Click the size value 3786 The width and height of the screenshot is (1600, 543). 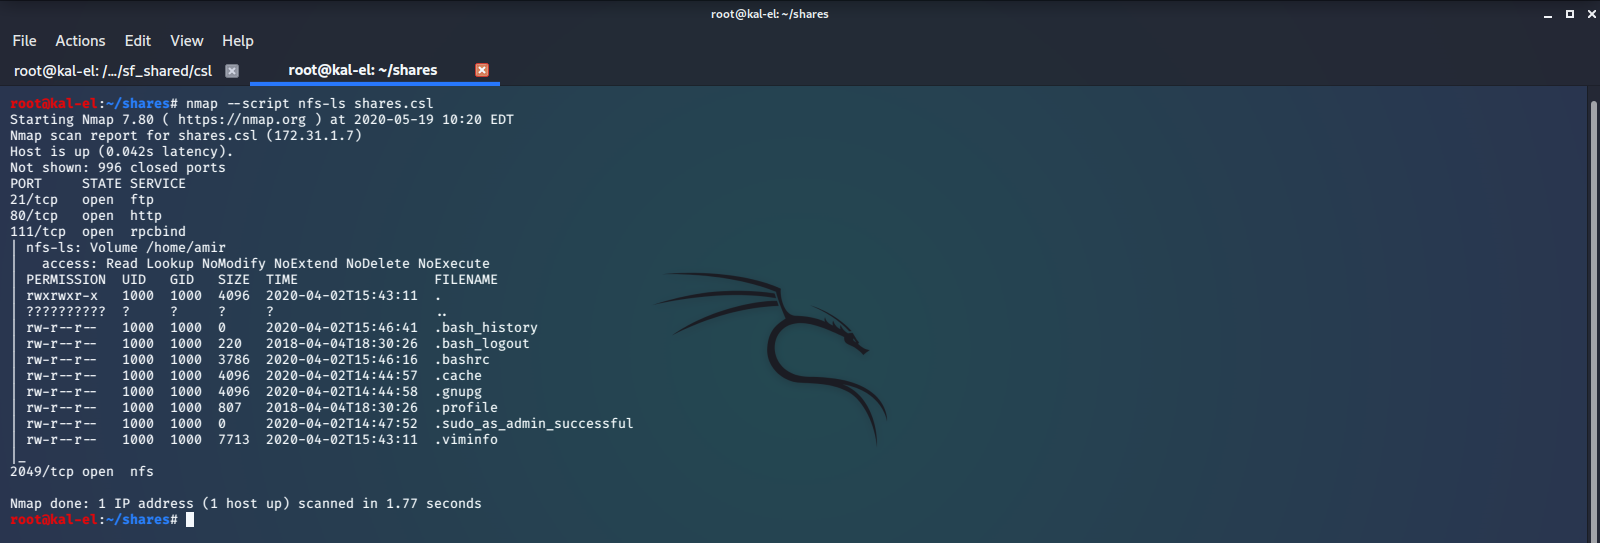(x=234, y=360)
